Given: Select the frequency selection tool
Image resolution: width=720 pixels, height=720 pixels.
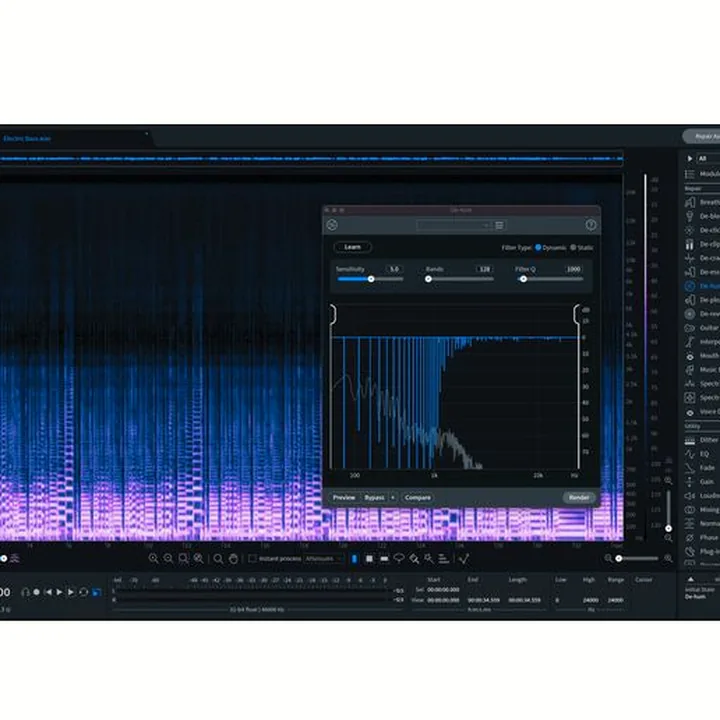Looking at the screenshot, I should pos(384,558).
